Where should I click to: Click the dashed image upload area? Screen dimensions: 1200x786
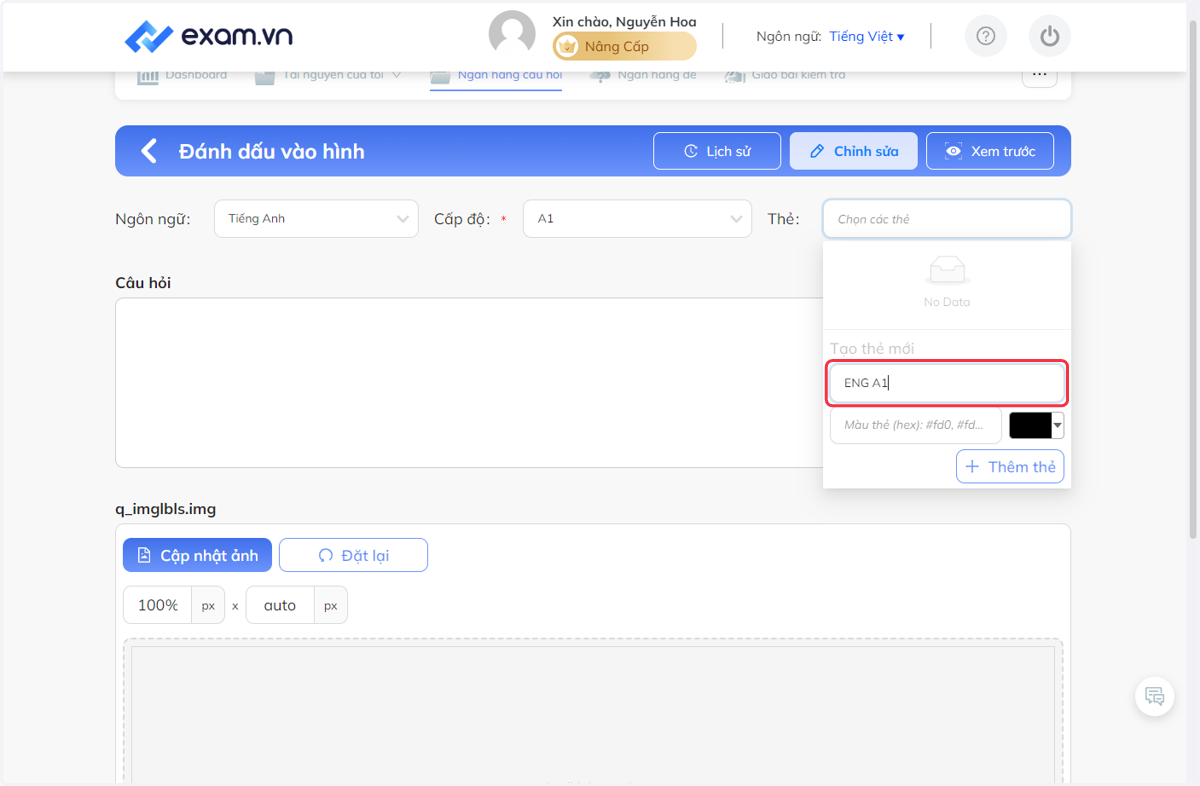pyautogui.click(x=593, y=712)
